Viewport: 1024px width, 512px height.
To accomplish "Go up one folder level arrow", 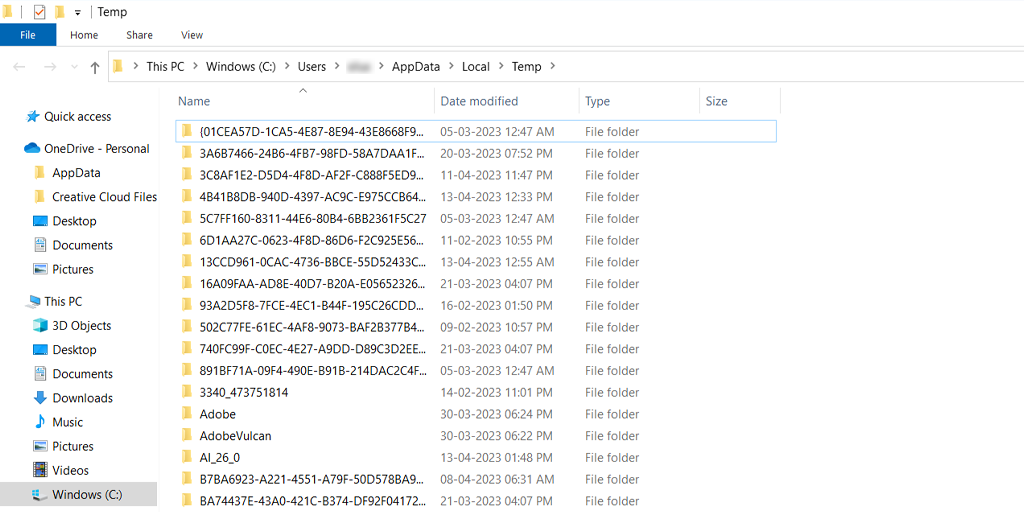I will point(95,67).
